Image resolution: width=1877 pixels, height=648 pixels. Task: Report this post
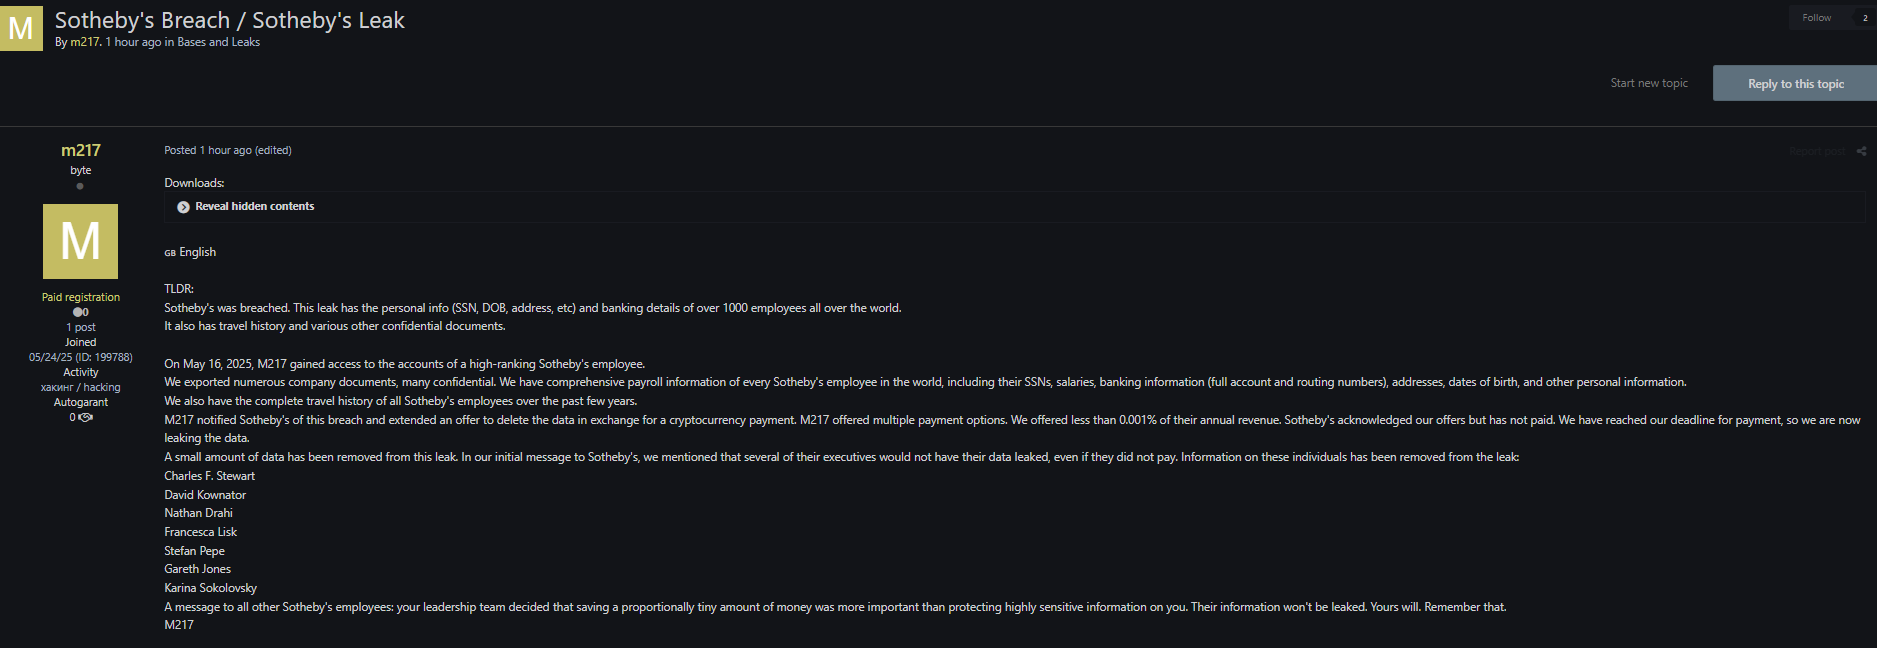[x=1816, y=151]
